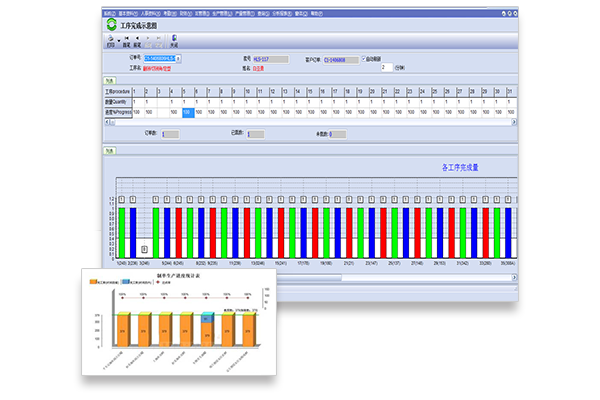Click the 款号 style number field
Screen dimensions: 600x400
point(271,59)
